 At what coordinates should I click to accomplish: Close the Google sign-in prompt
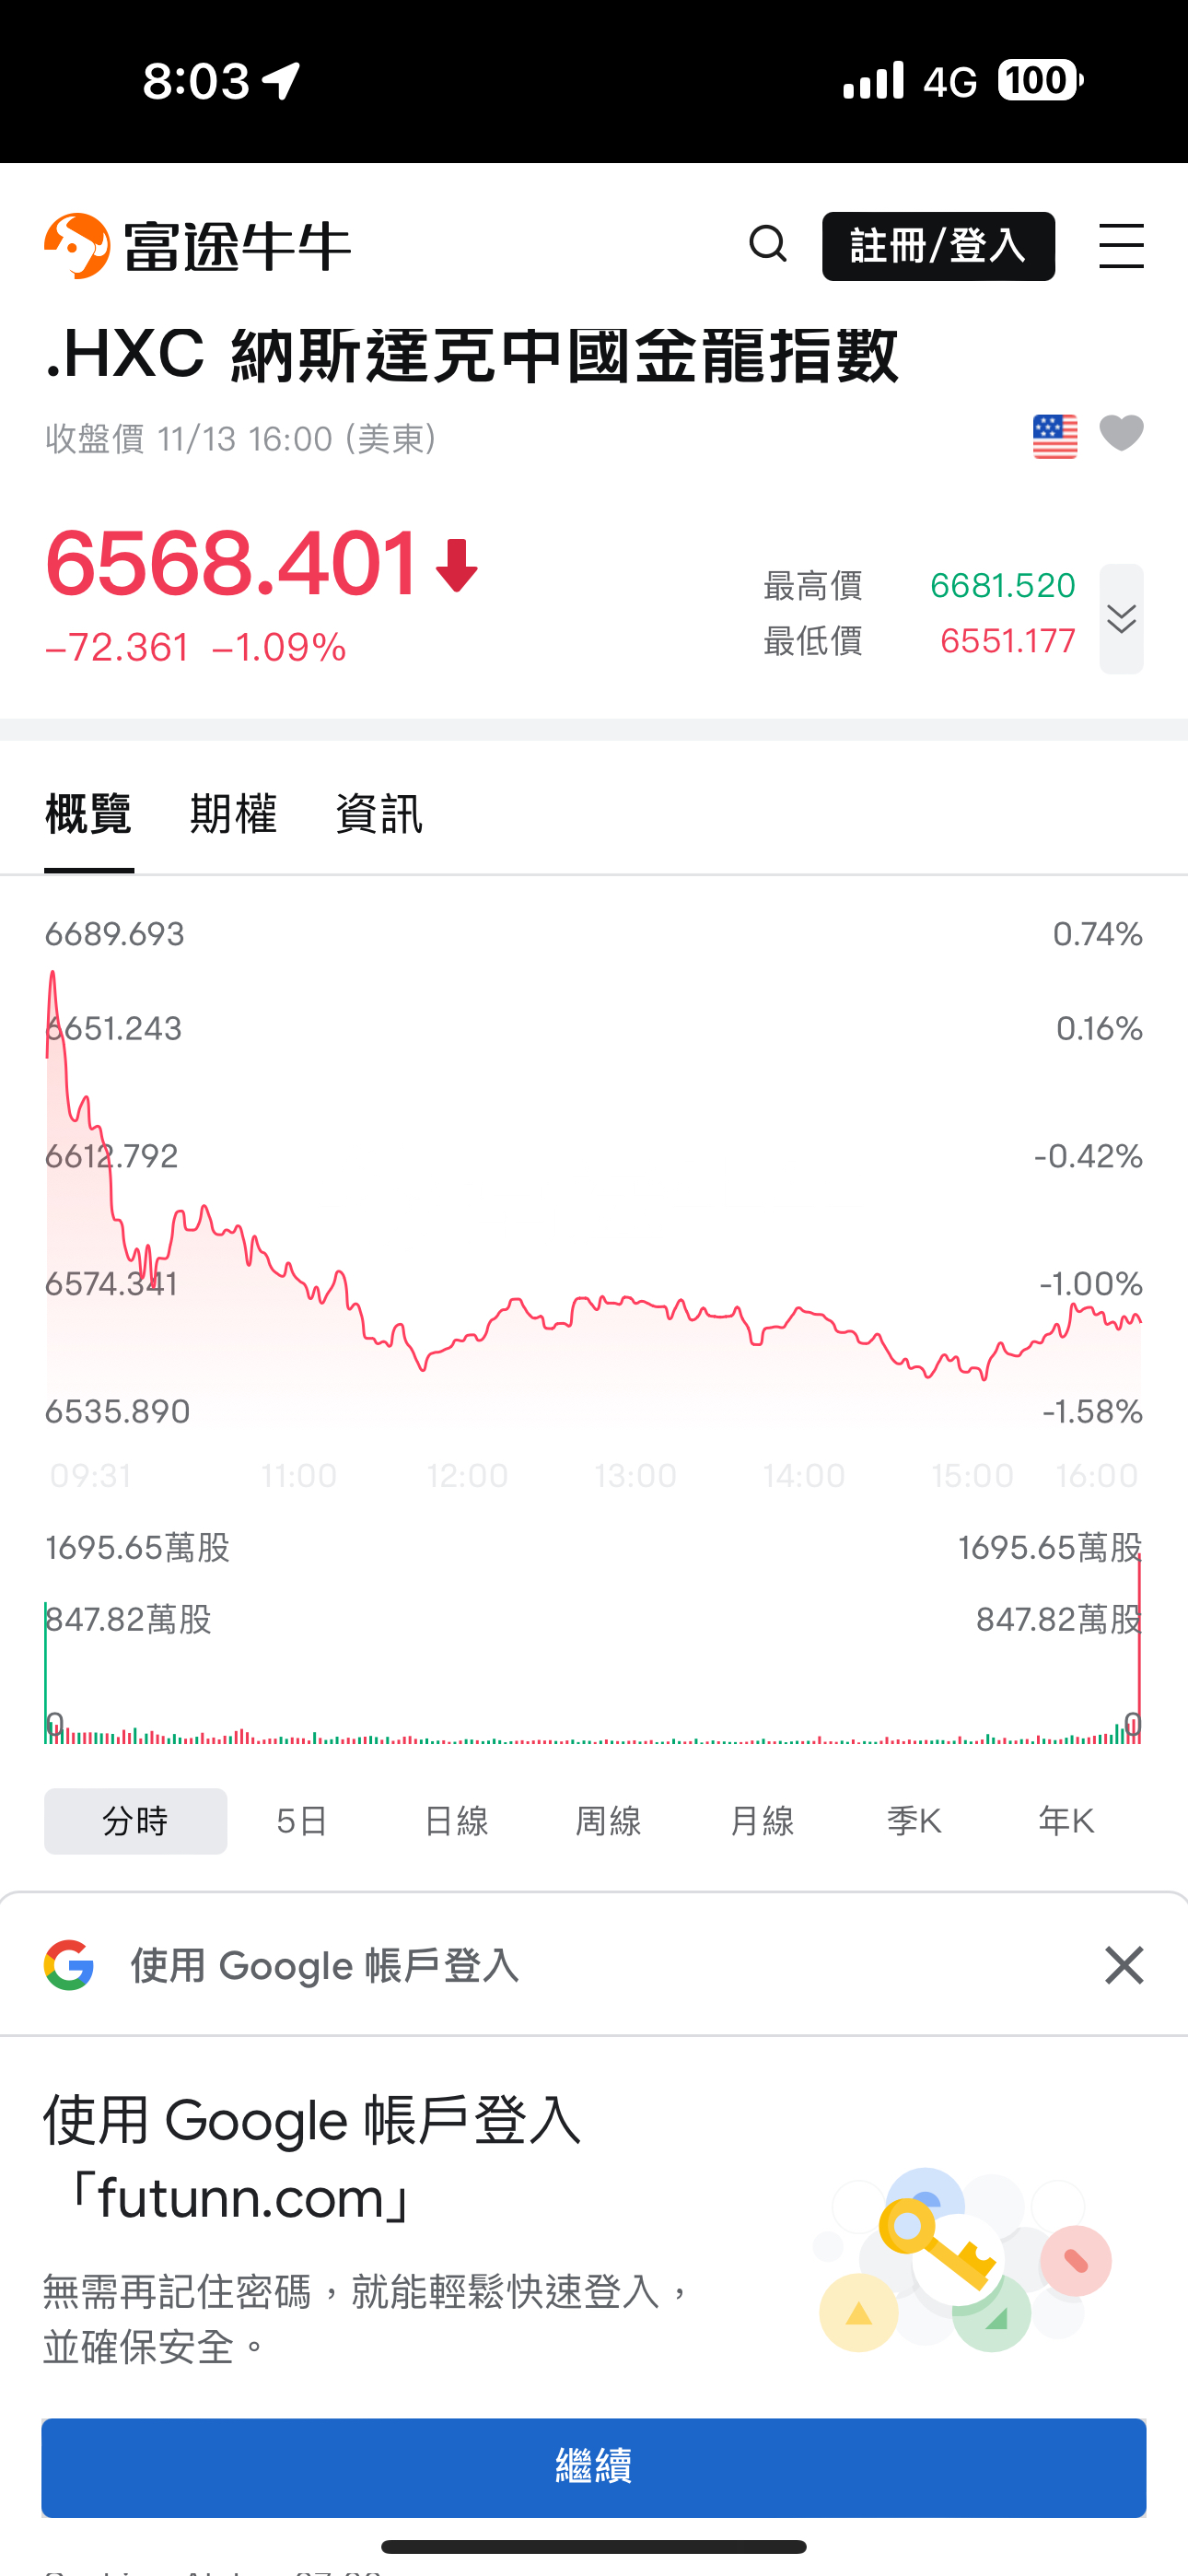[1123, 1965]
